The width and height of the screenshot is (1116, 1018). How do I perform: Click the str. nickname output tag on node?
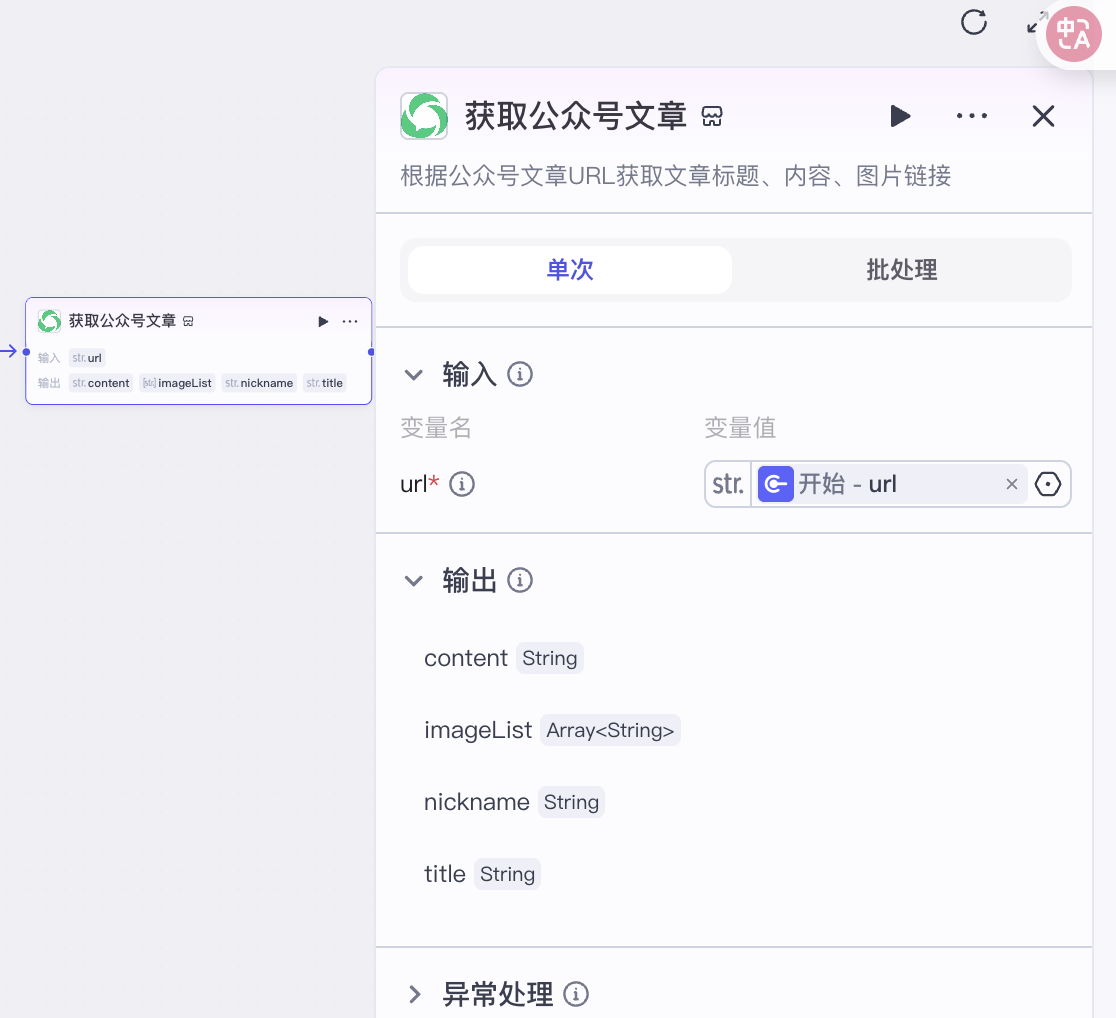tap(259, 383)
